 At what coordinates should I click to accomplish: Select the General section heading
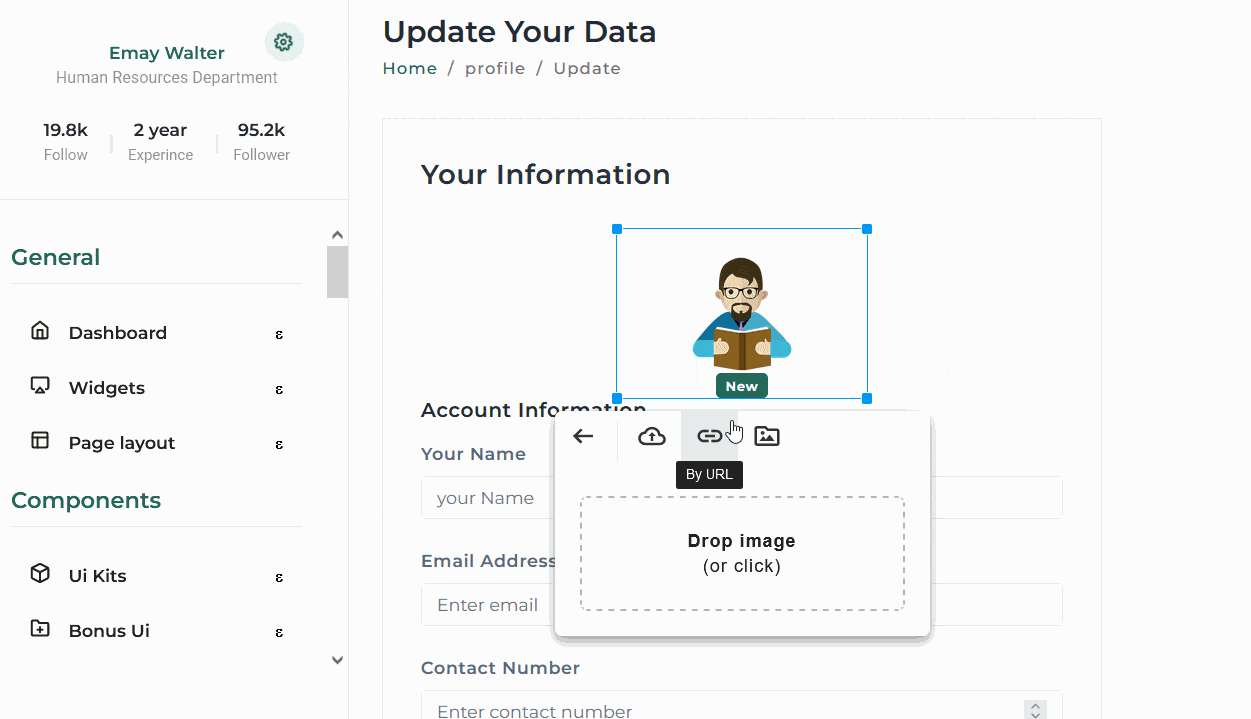click(x=55, y=257)
